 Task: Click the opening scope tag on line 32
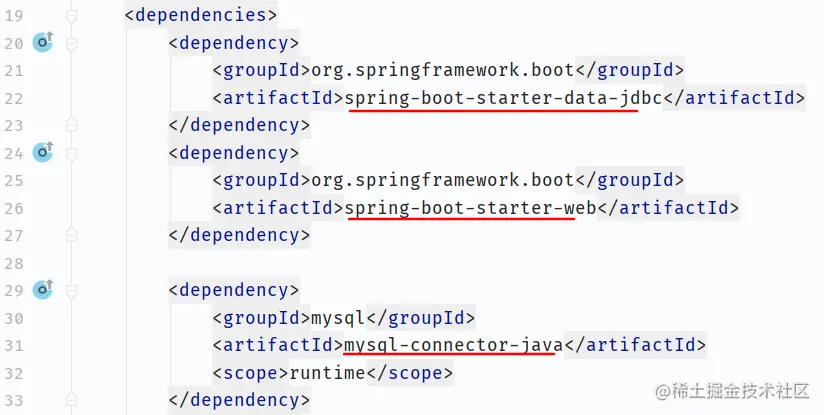coord(251,373)
